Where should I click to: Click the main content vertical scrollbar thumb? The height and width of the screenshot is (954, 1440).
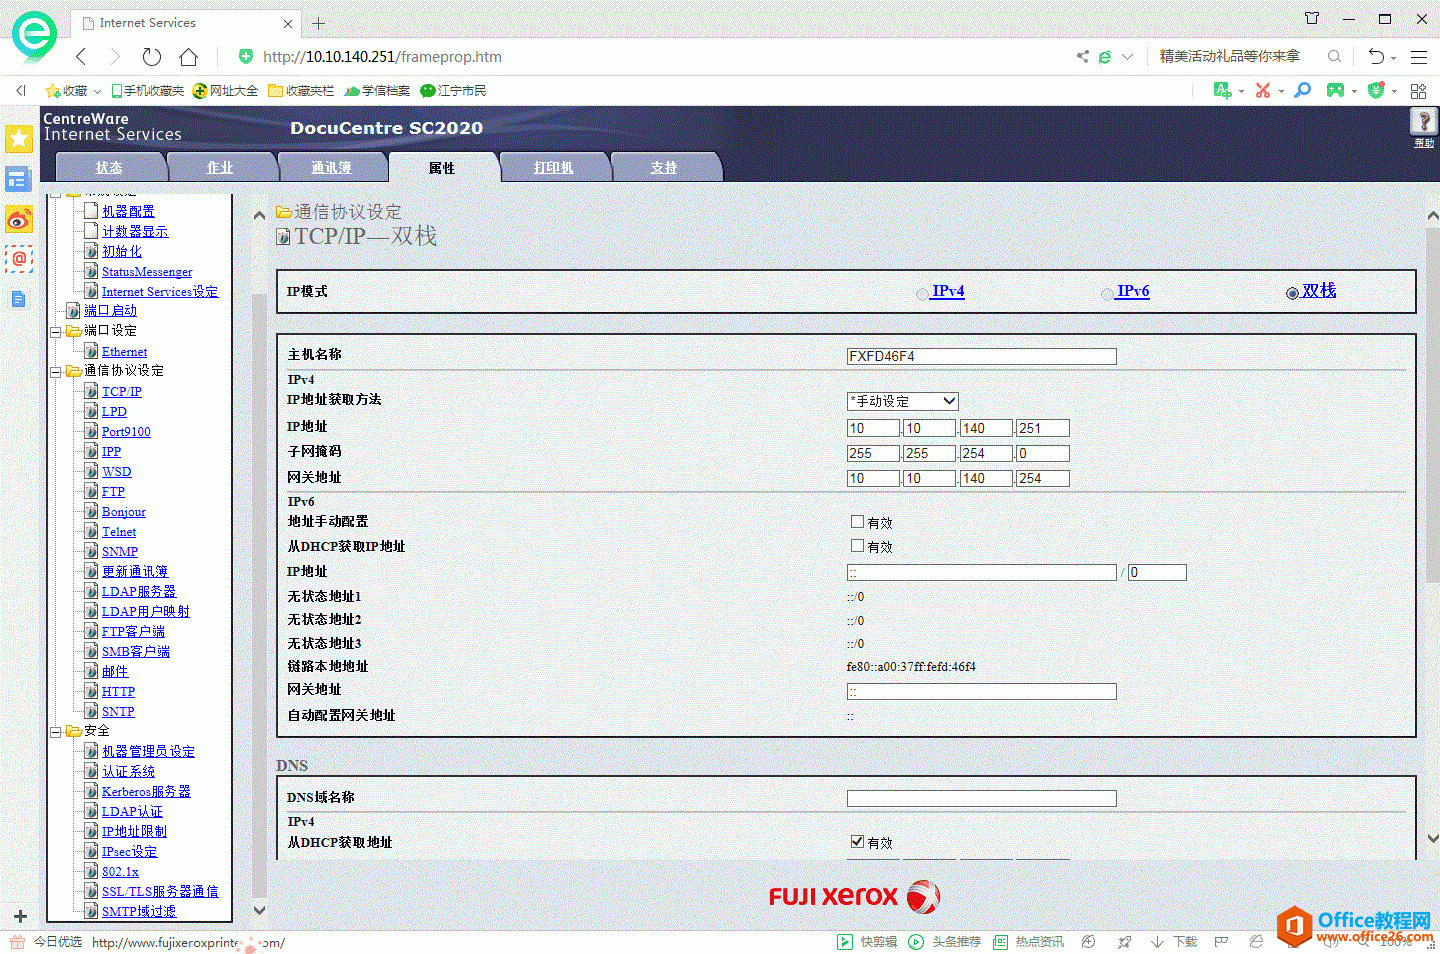[x=1433, y=405]
